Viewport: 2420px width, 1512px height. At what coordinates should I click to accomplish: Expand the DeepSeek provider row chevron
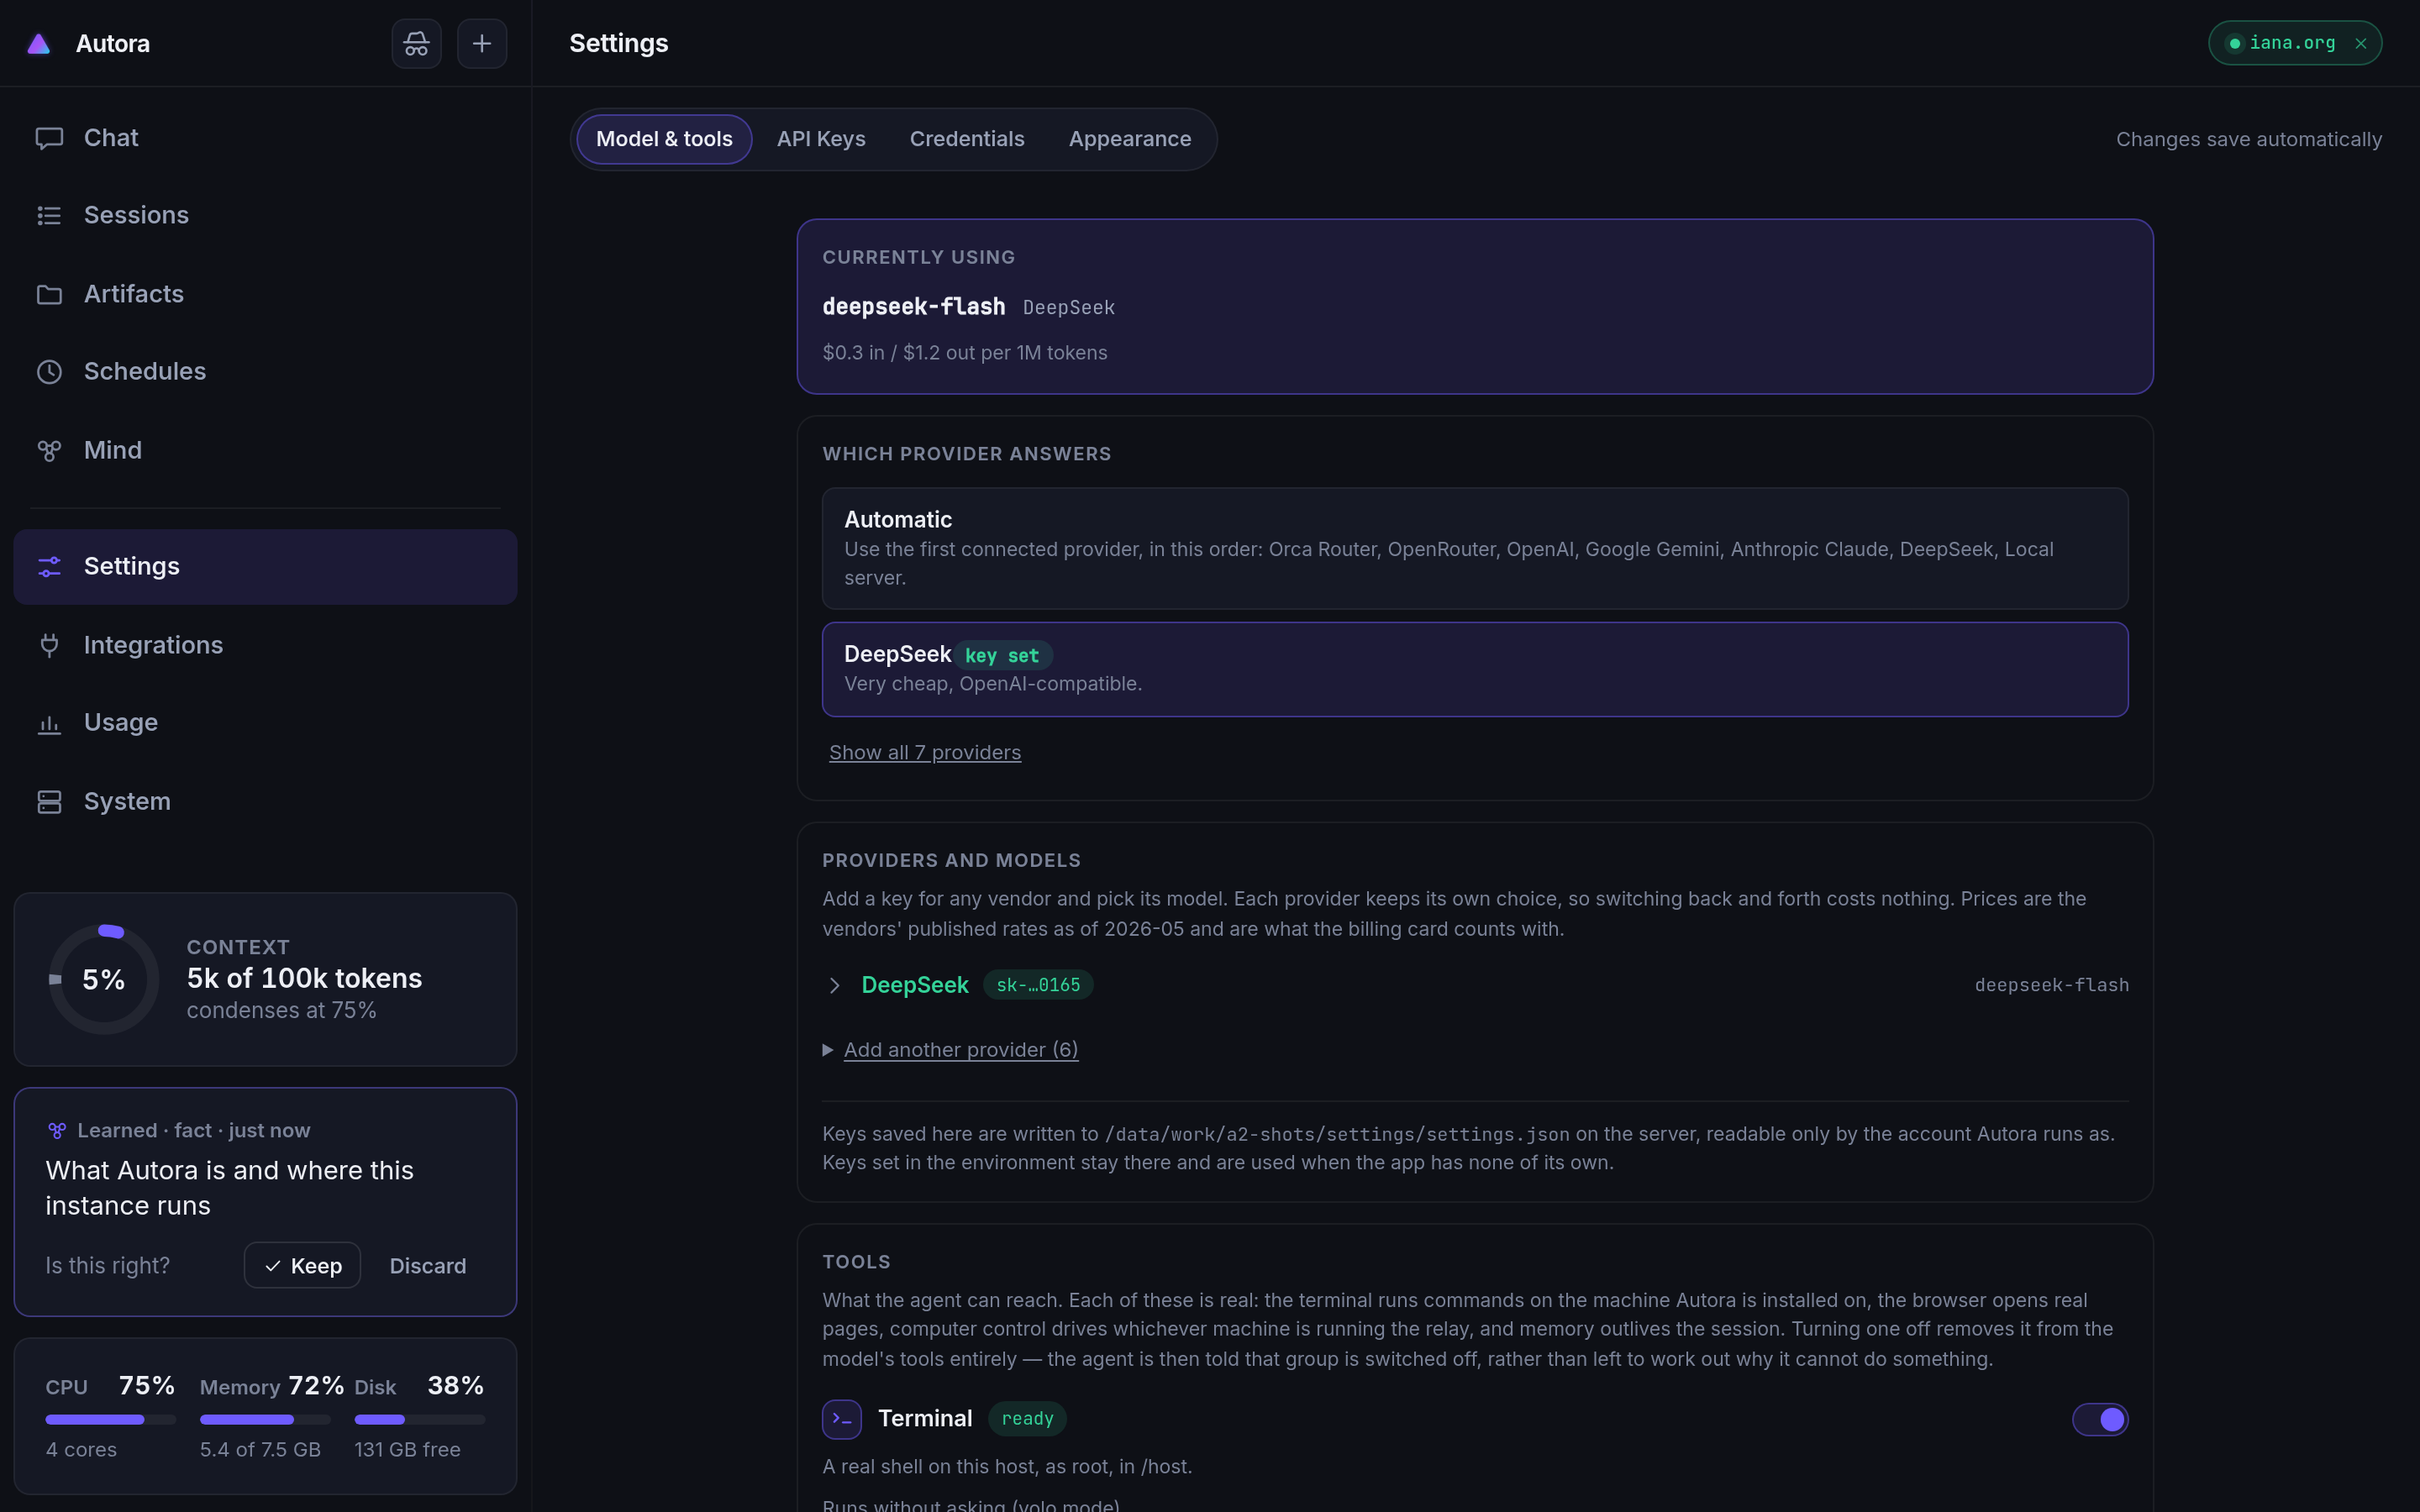click(834, 985)
